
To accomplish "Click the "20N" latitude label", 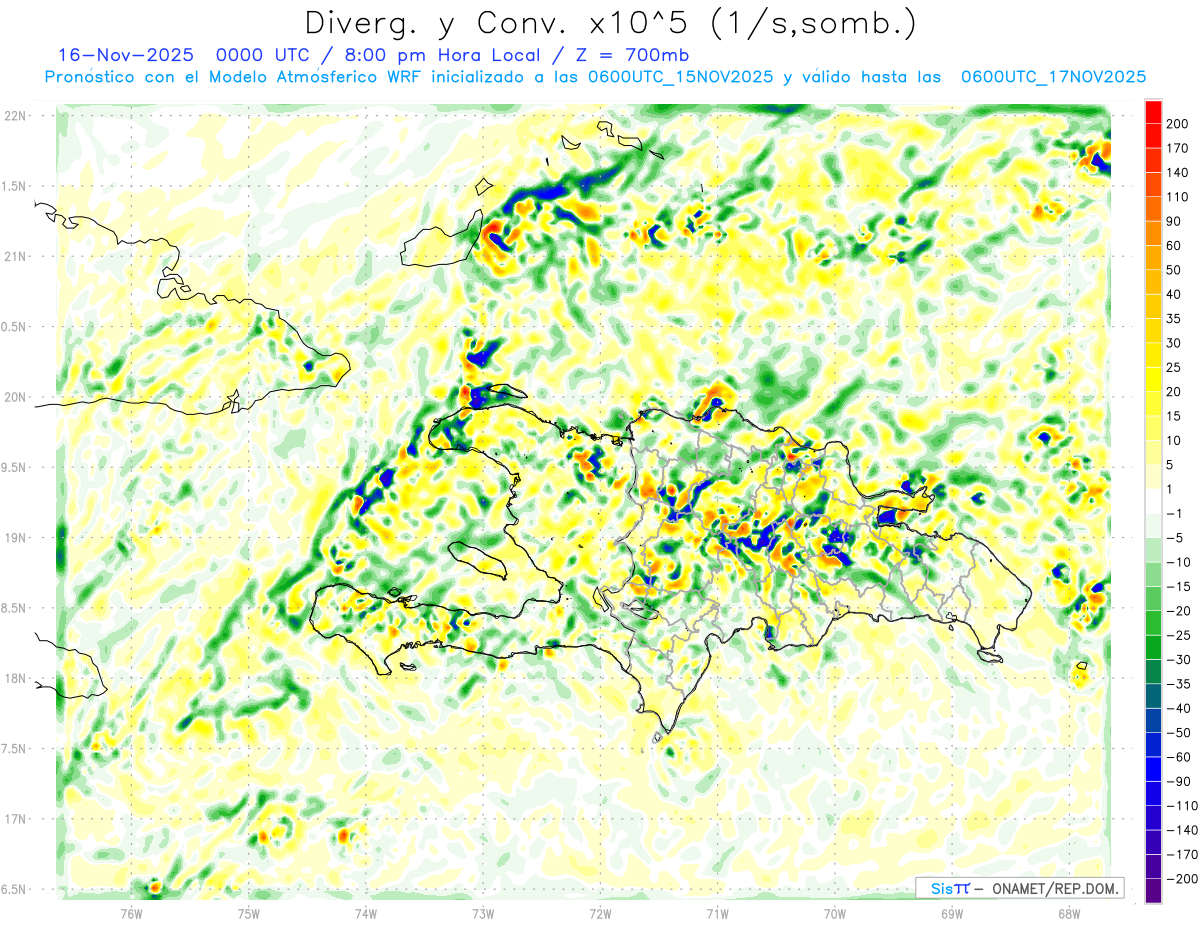I will [x=15, y=397].
